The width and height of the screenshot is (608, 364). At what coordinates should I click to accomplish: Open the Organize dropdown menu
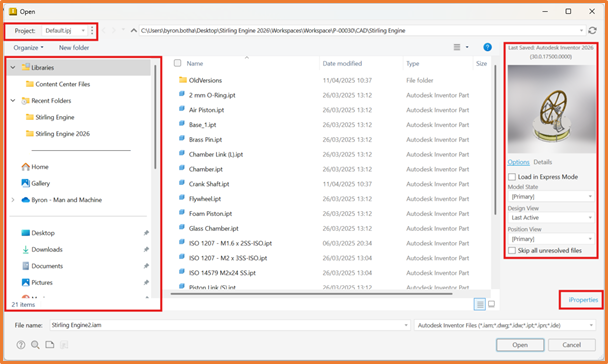click(28, 48)
